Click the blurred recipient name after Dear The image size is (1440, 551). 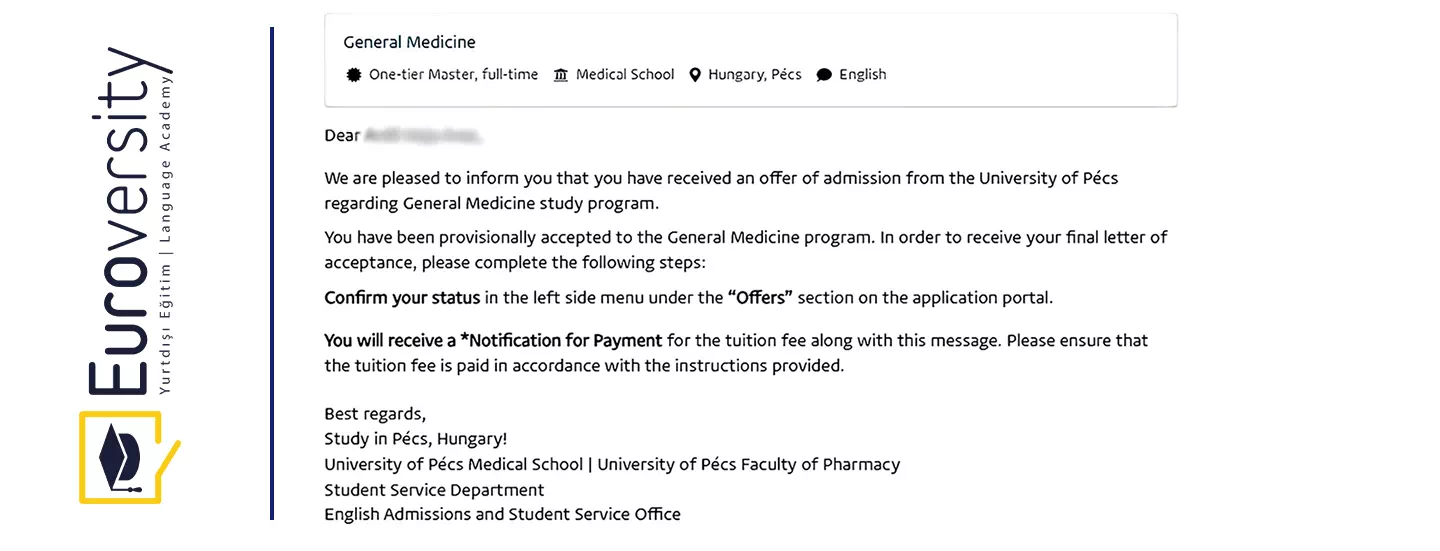coord(423,135)
